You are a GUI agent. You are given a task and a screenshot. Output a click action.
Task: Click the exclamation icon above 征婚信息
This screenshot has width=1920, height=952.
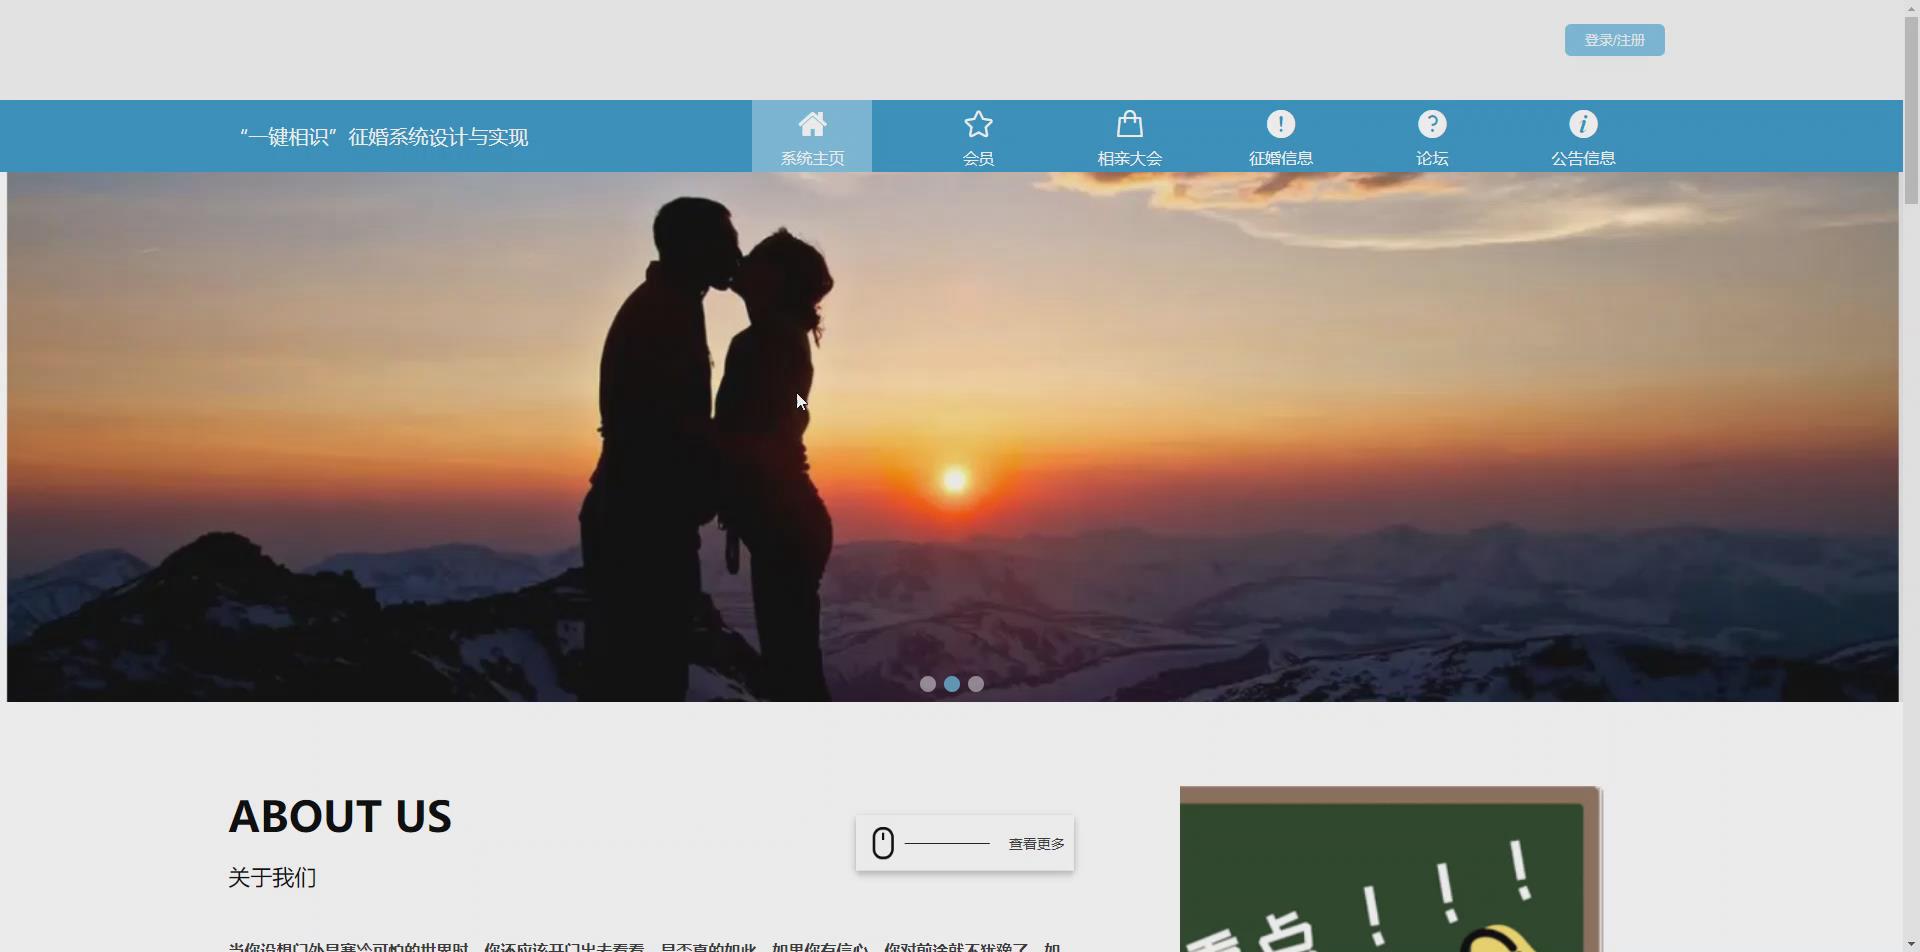(1281, 124)
